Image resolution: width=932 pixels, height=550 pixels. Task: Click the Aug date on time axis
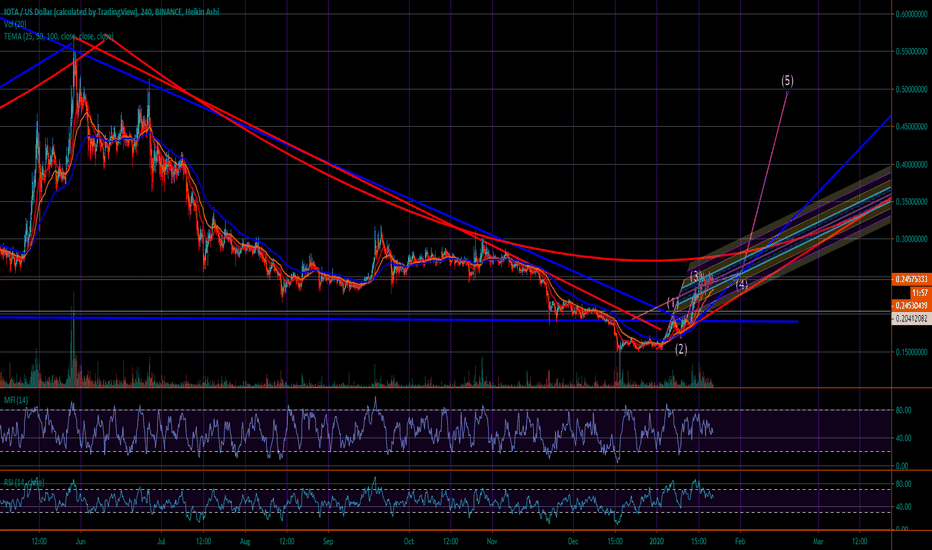click(x=245, y=542)
